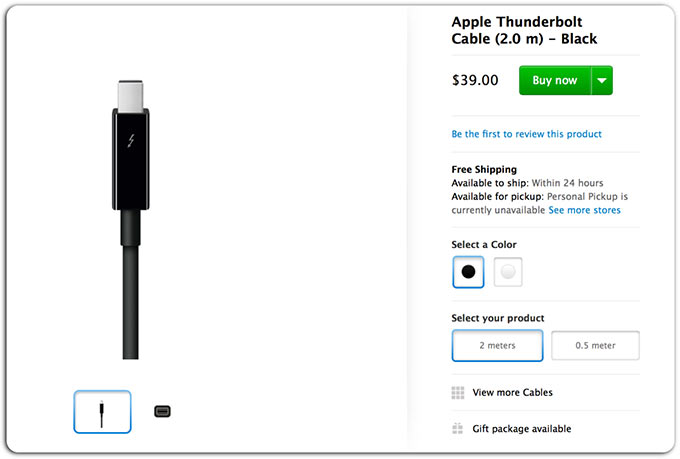Click the $39.00 price
The height and width of the screenshot is (459, 680).
pyautogui.click(x=475, y=80)
